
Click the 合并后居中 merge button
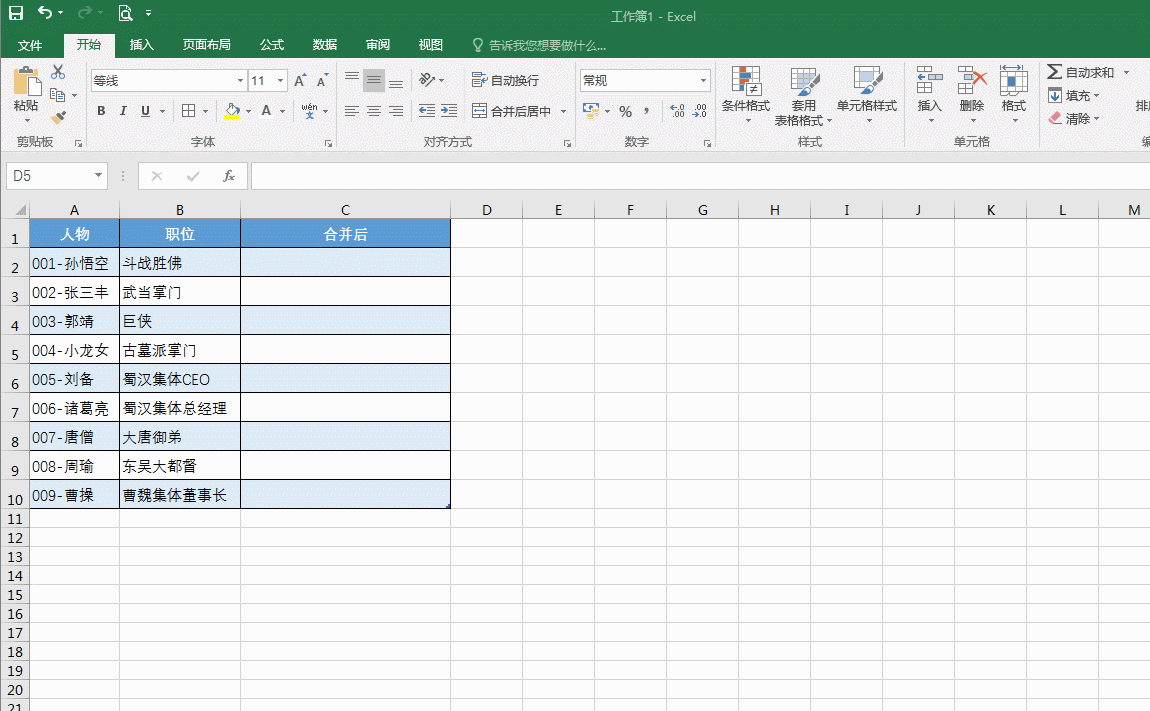point(512,112)
